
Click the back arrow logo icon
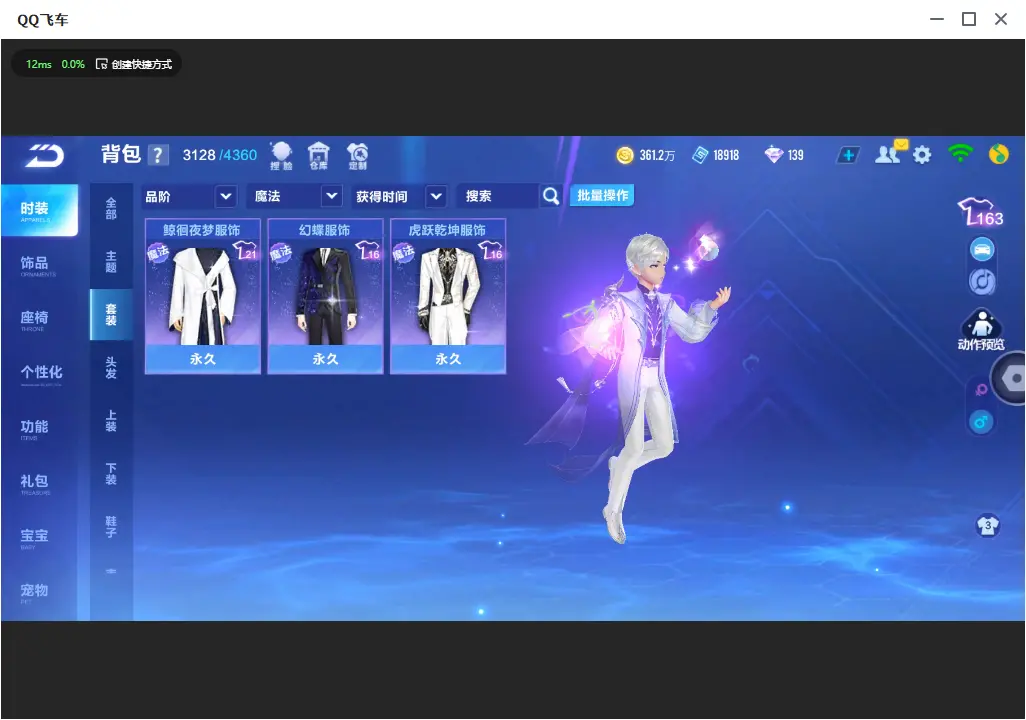point(44,156)
